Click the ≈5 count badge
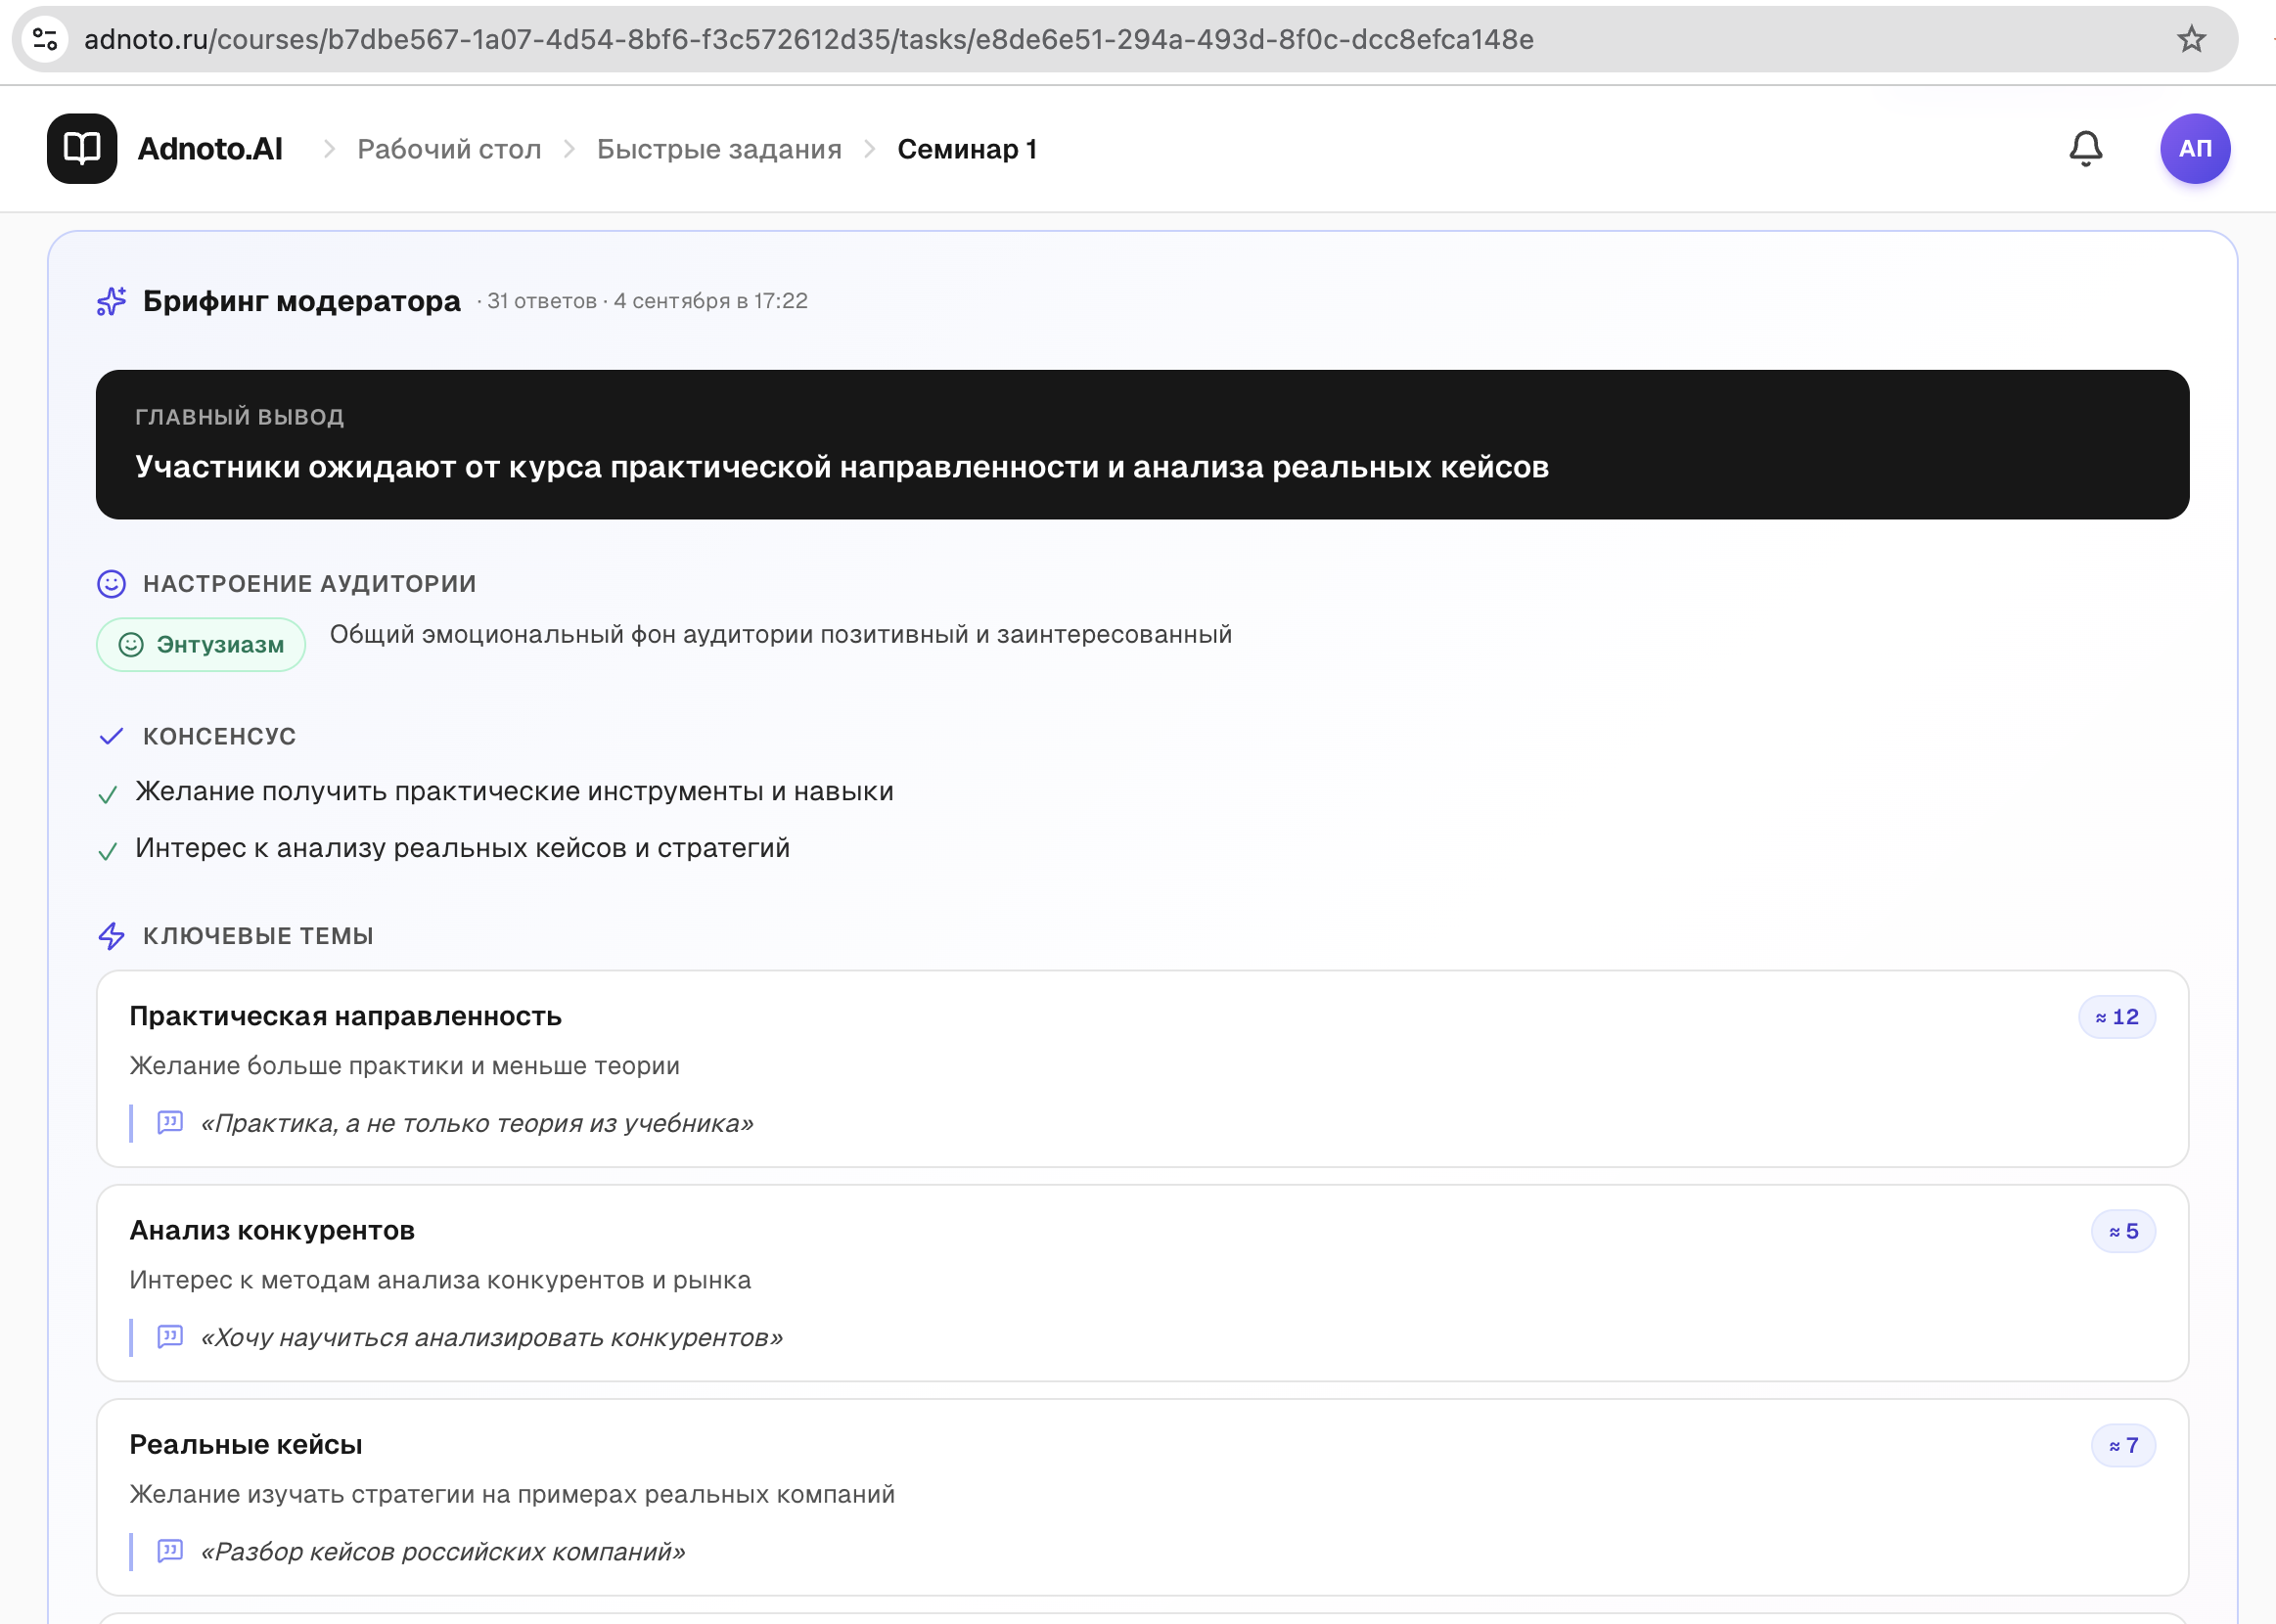This screenshot has width=2276, height=1624. [x=2122, y=1231]
